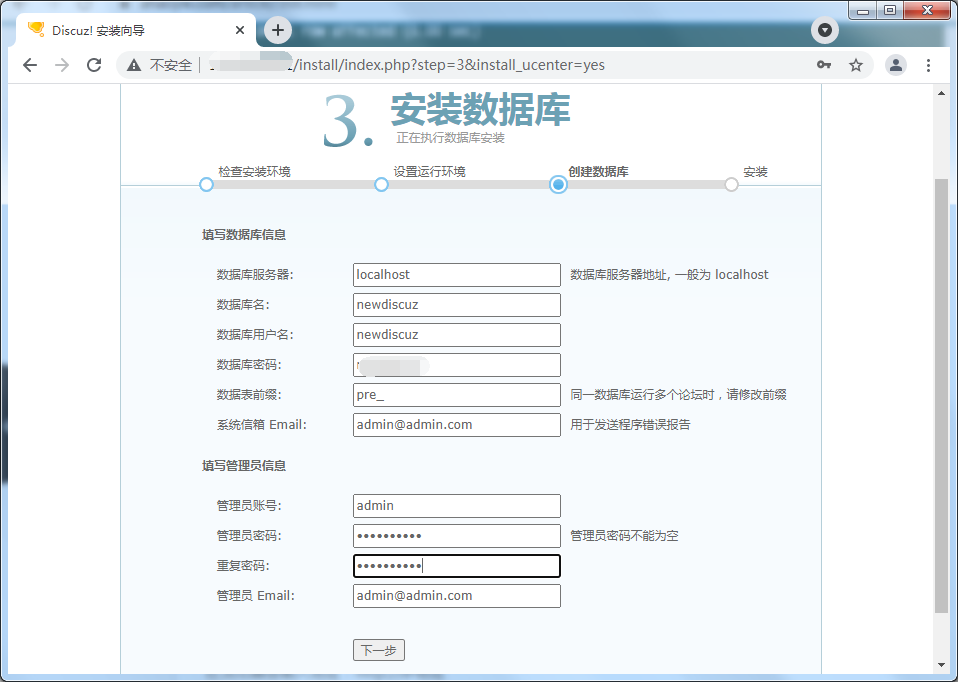
Task: Click the browser back arrow
Action: (x=30, y=65)
